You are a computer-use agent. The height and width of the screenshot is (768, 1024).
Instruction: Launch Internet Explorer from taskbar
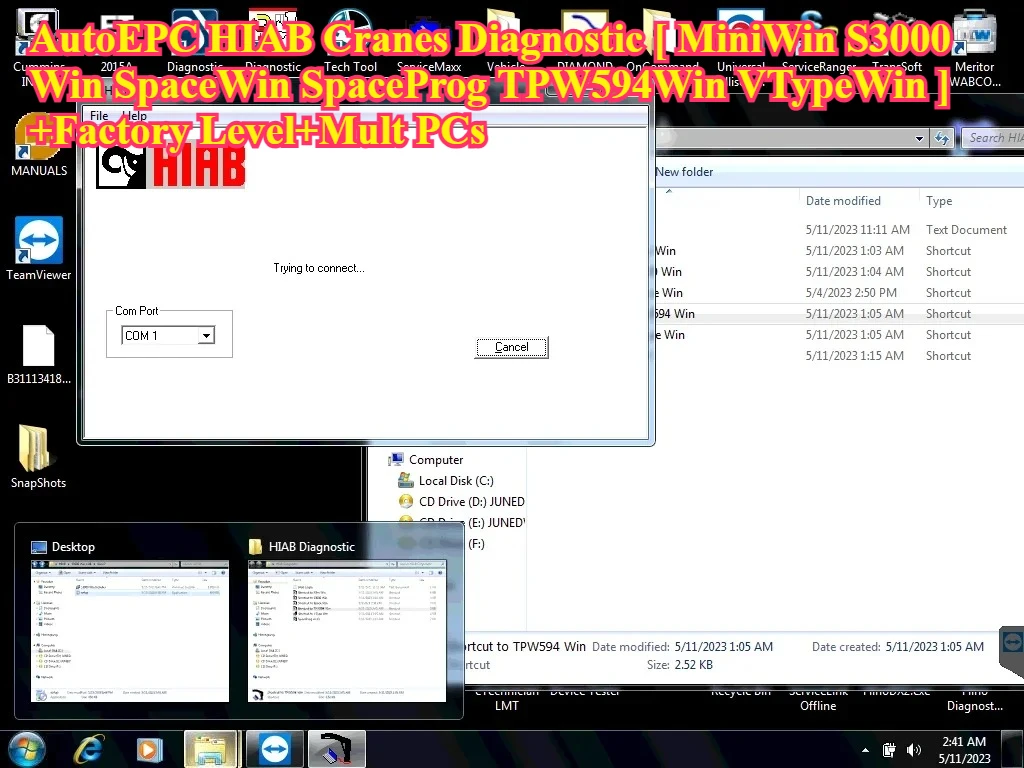pos(88,750)
